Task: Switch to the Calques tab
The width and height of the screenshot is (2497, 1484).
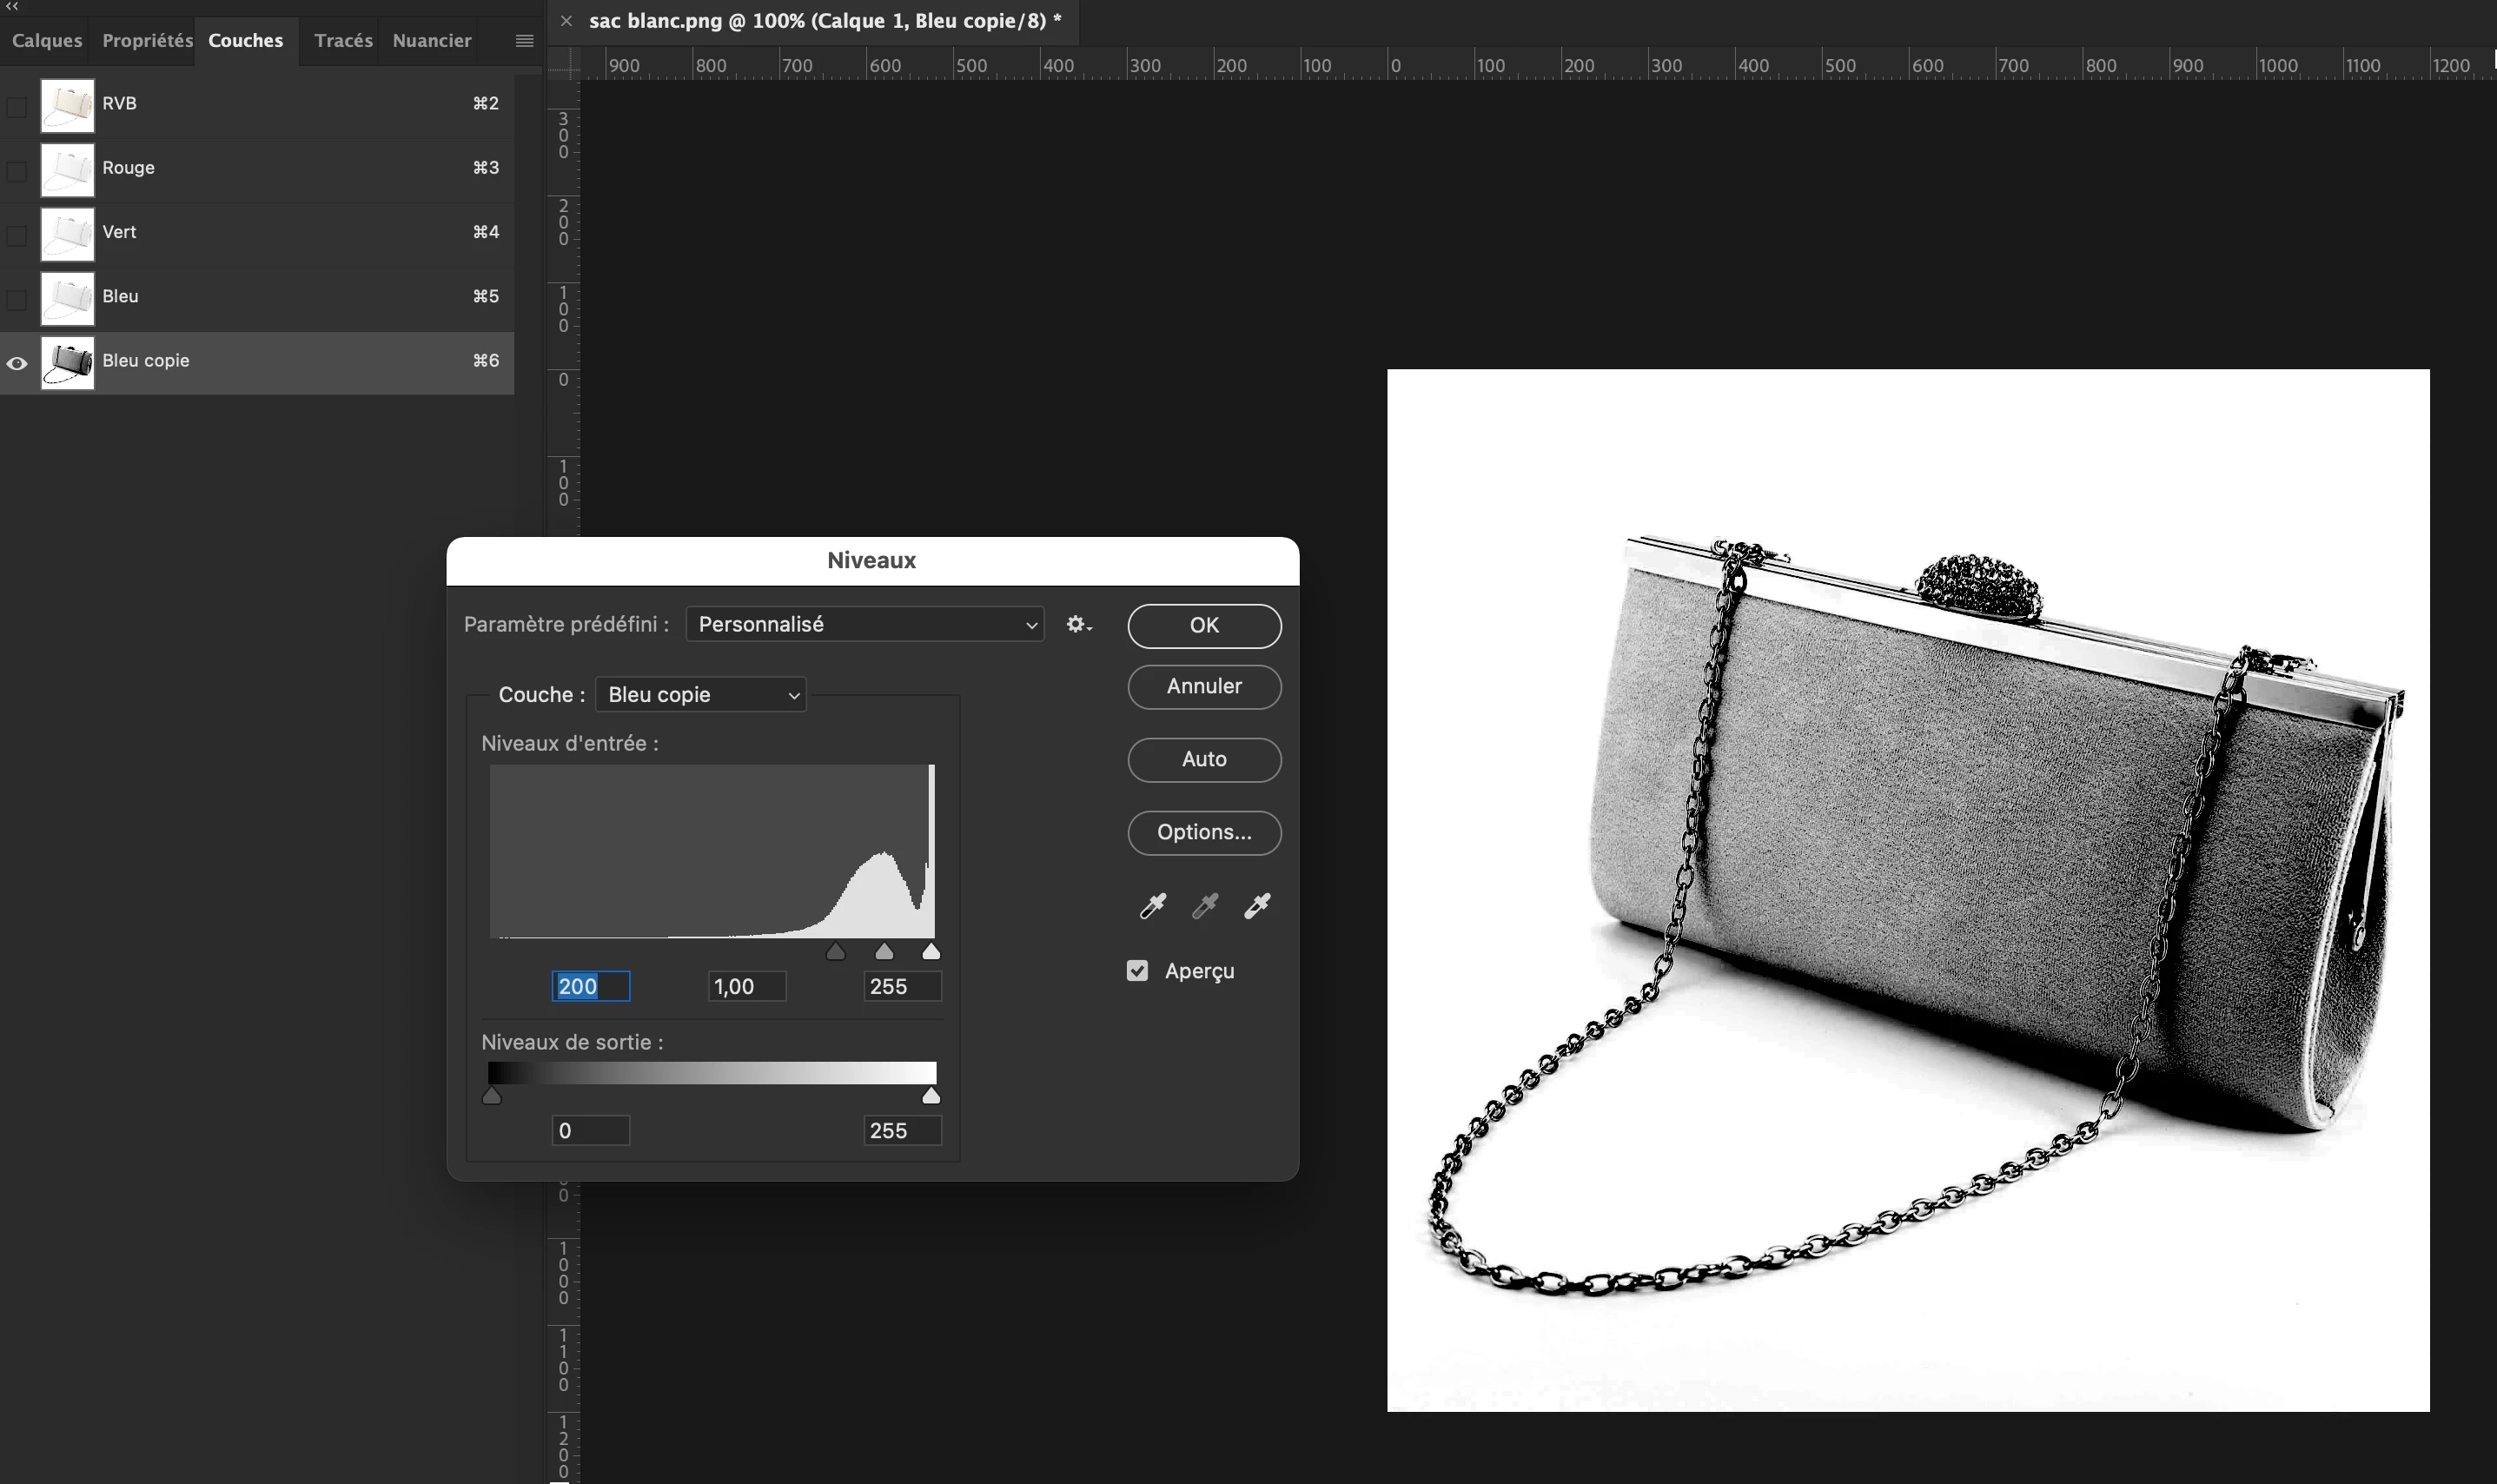Action: (47, 41)
